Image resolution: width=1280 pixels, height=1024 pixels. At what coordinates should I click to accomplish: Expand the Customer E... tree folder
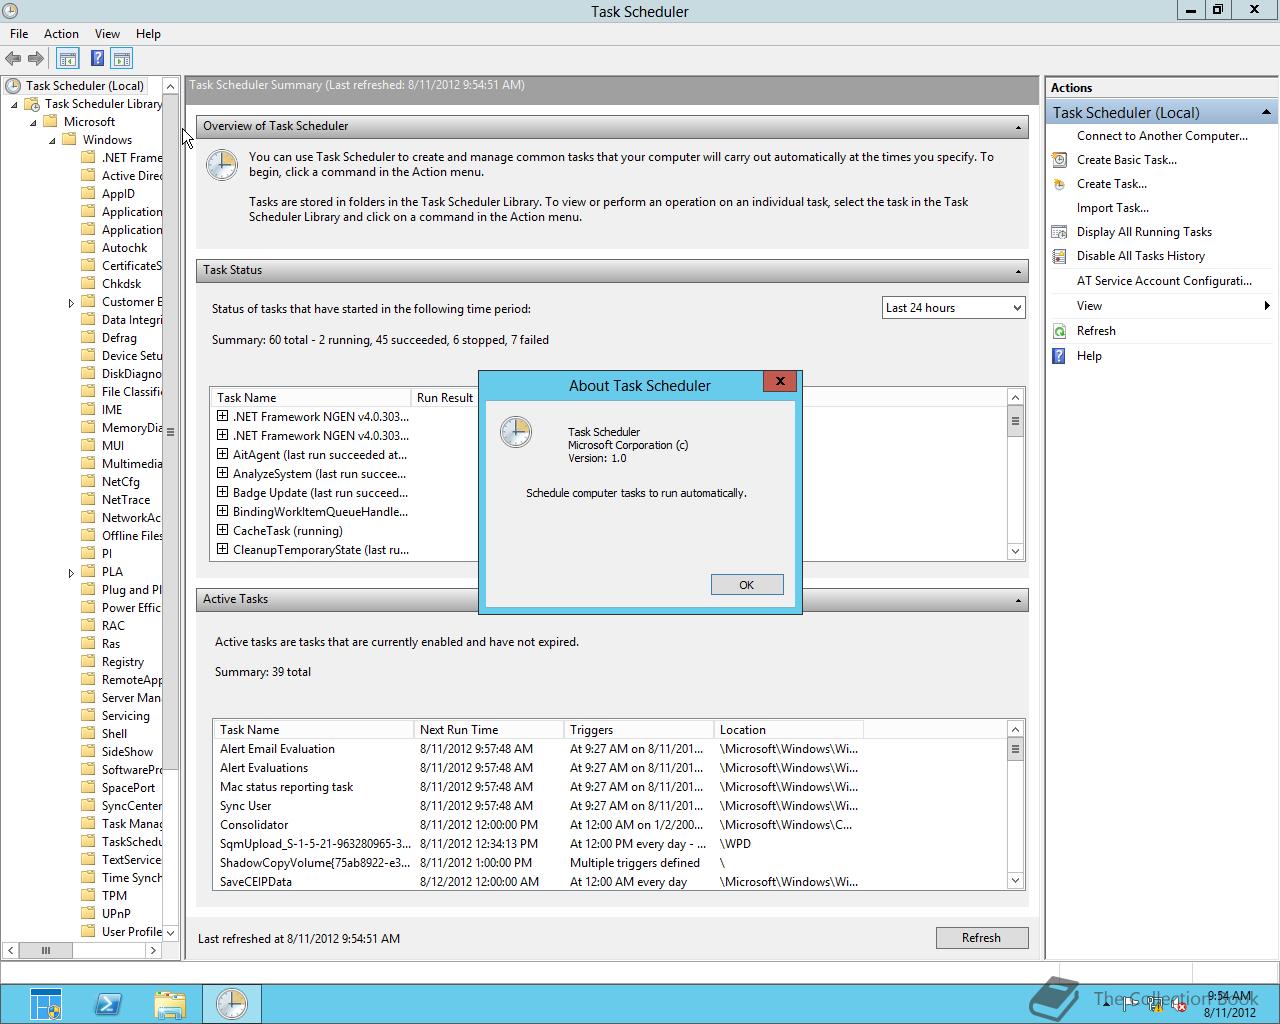(x=71, y=303)
